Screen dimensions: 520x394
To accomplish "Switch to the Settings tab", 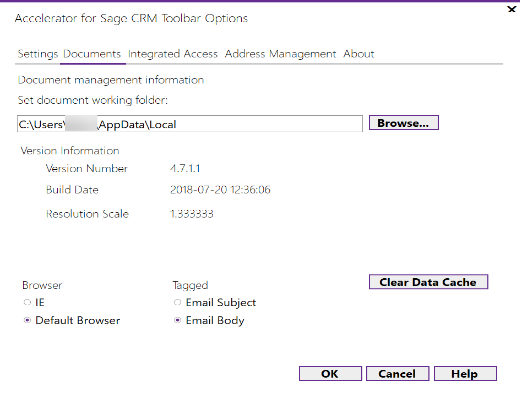I will tap(38, 54).
